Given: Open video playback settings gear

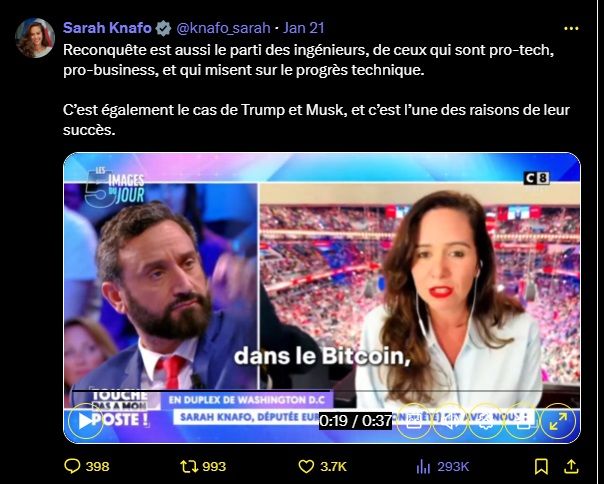Looking at the screenshot, I should [x=486, y=421].
